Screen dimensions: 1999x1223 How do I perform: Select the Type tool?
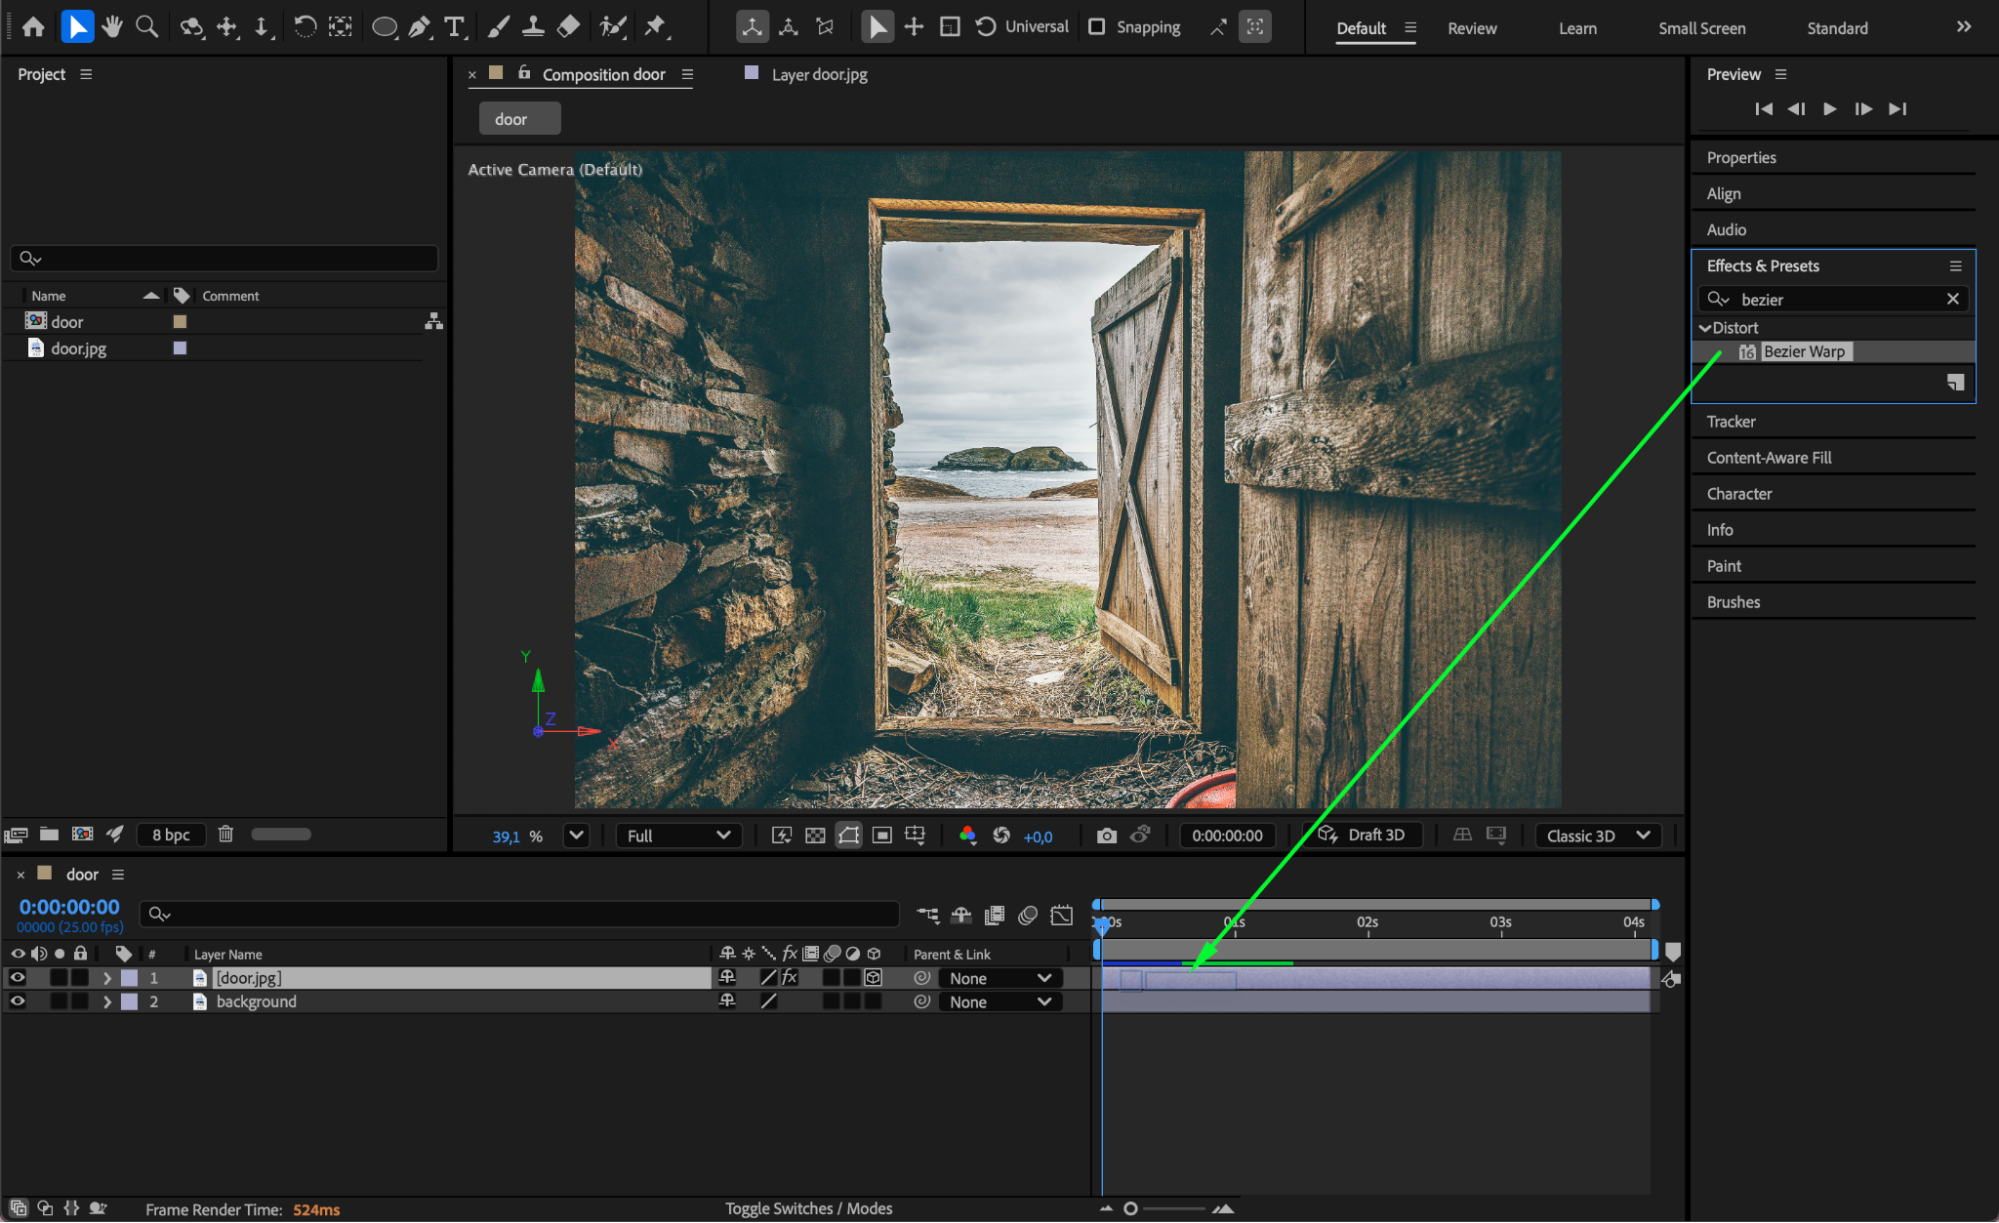pyautogui.click(x=455, y=27)
